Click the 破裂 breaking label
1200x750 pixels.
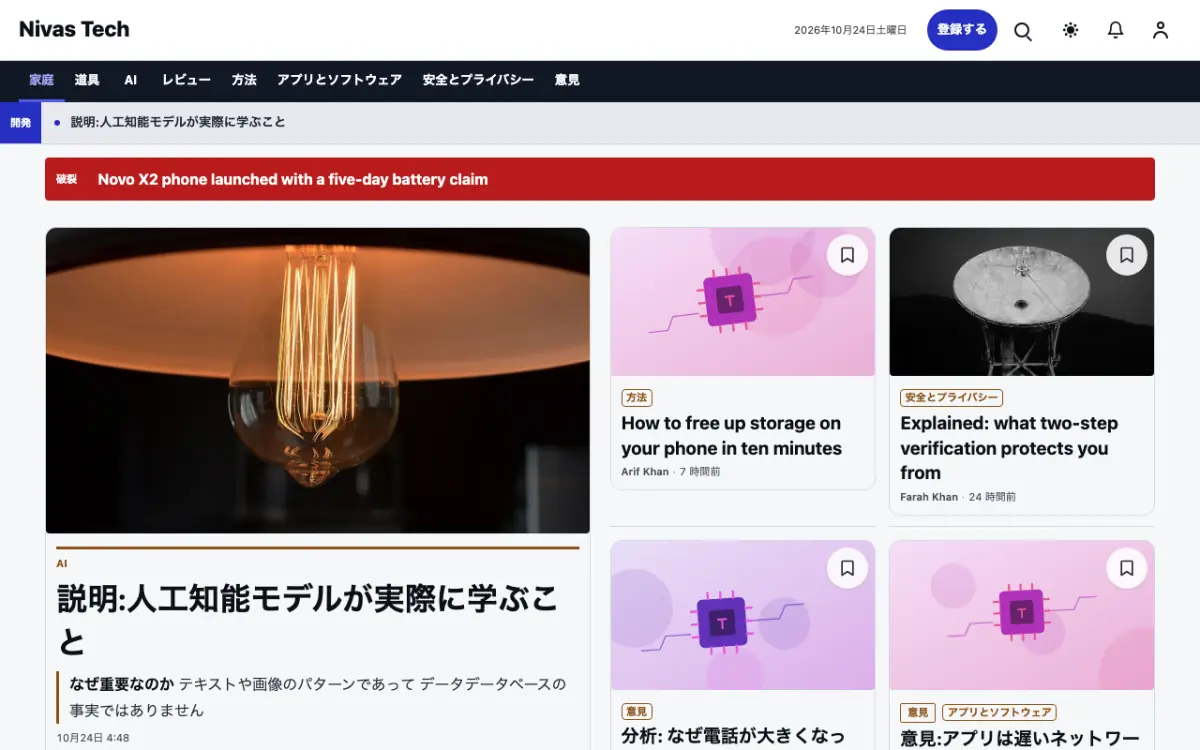pos(66,179)
